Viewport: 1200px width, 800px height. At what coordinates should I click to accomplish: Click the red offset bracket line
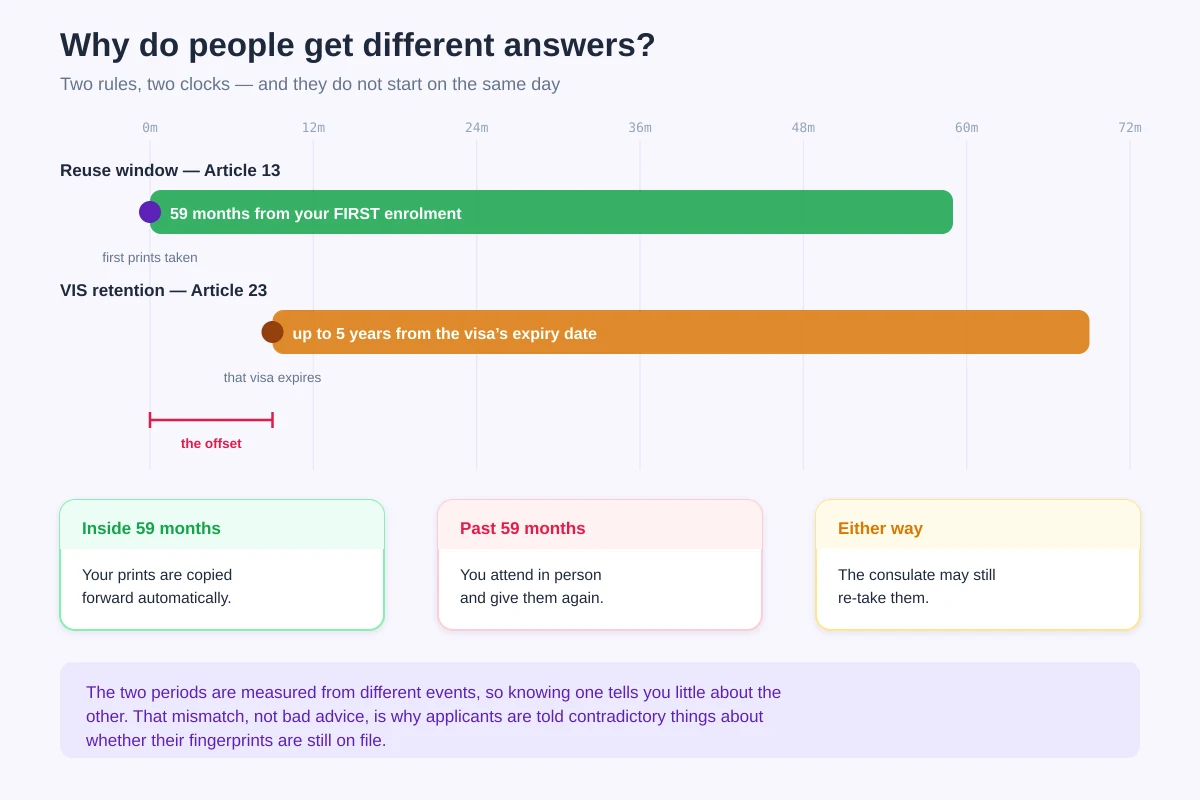tap(211, 420)
